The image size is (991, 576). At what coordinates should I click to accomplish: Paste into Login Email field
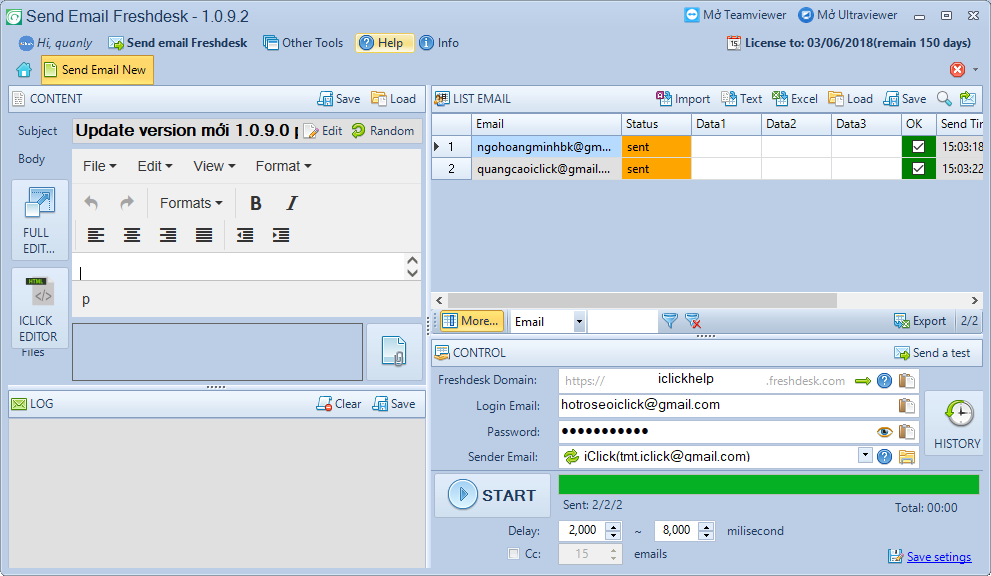click(x=907, y=405)
